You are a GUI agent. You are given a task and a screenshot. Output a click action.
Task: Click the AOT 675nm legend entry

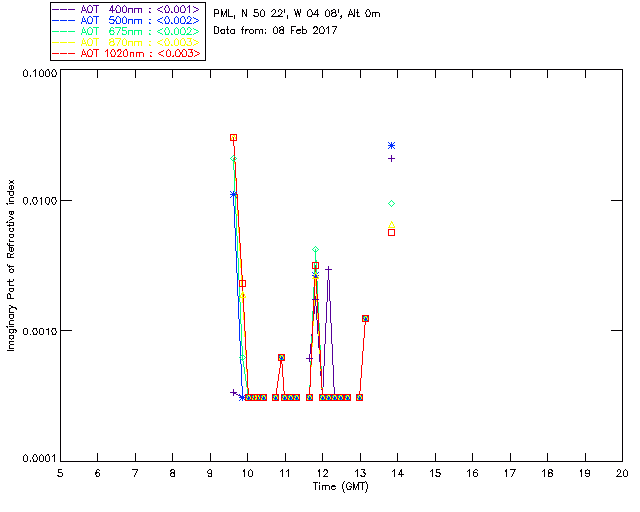point(126,31)
